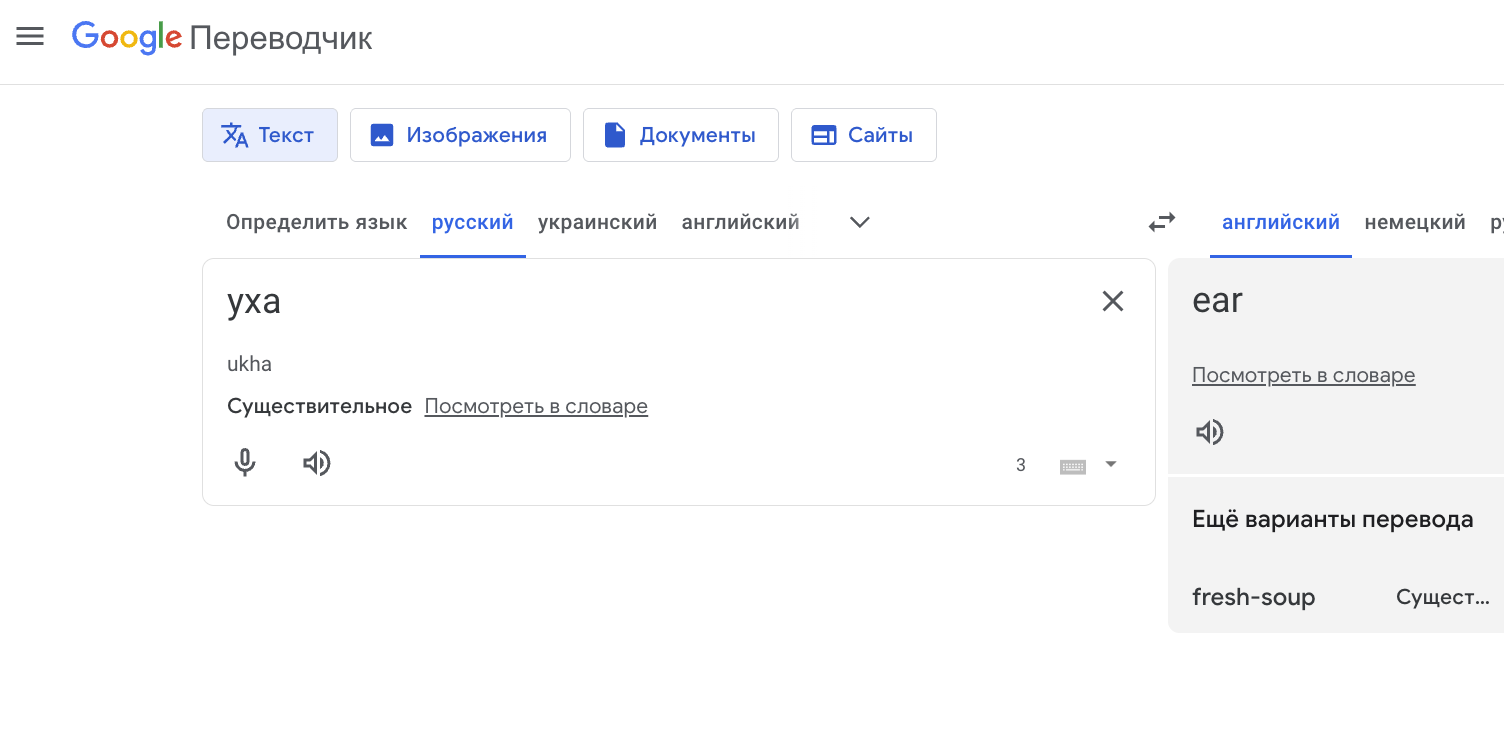This screenshot has height=740, width=1504.
Task: Start voice input with microphone icon
Action: pos(245,463)
